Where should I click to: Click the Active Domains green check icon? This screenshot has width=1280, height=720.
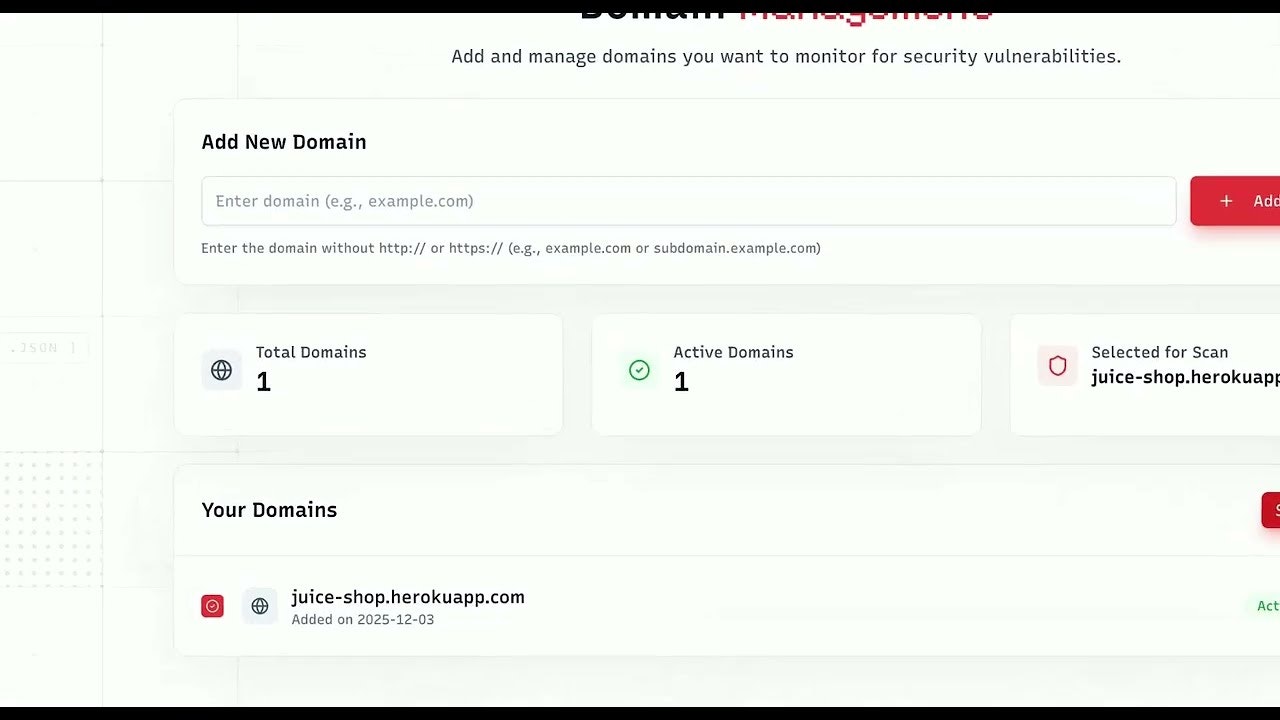pos(639,370)
